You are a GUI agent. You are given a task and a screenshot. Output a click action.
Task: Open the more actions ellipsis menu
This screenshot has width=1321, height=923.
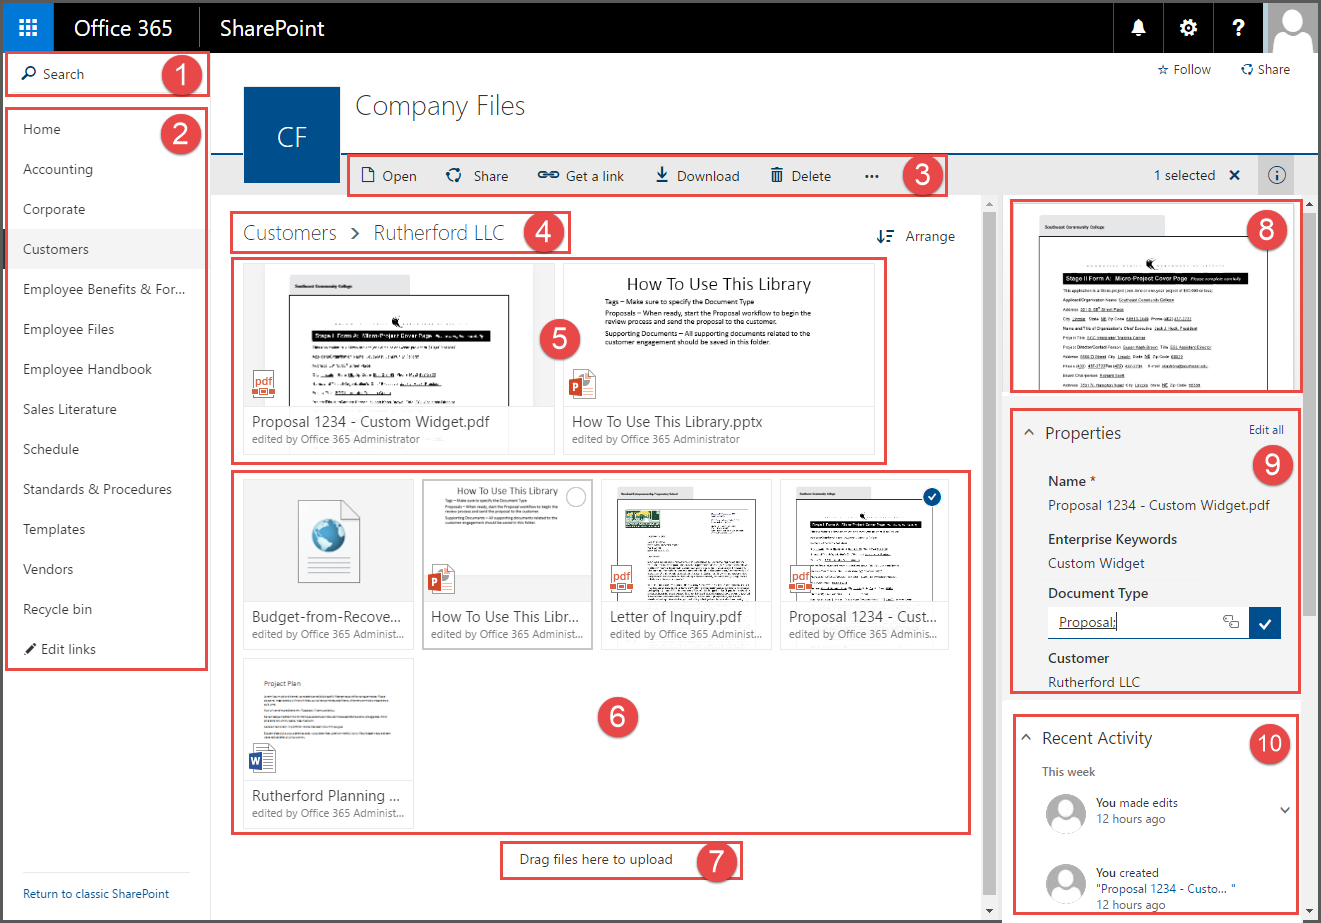coord(872,176)
